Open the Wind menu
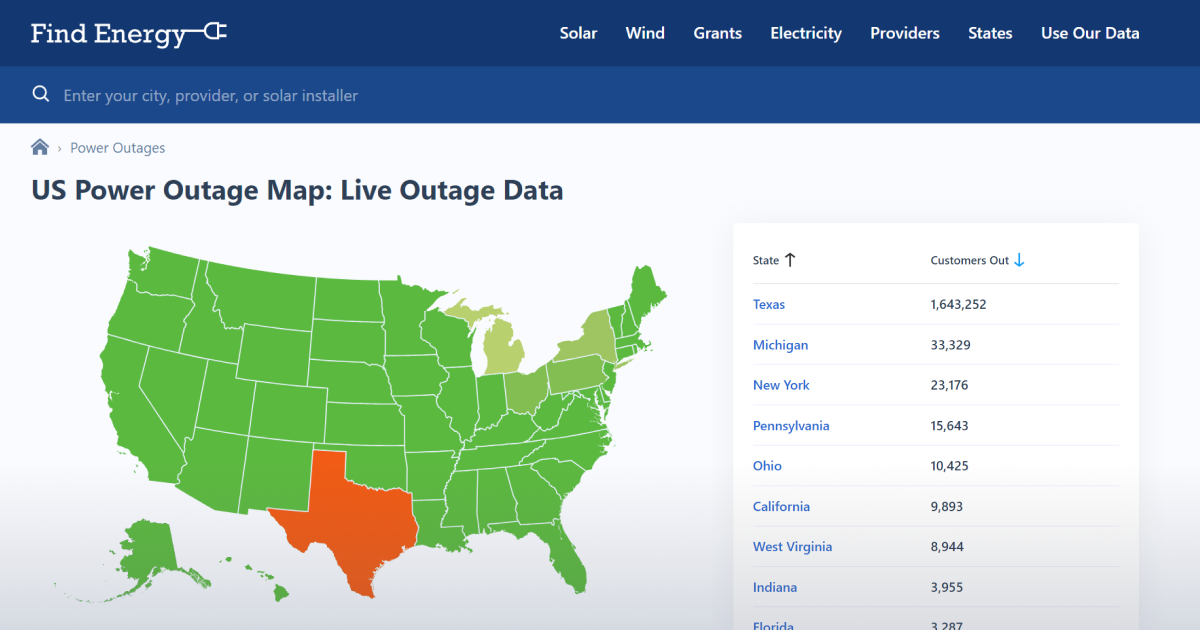Screen dimensions: 1200x630 click(x=645, y=33)
